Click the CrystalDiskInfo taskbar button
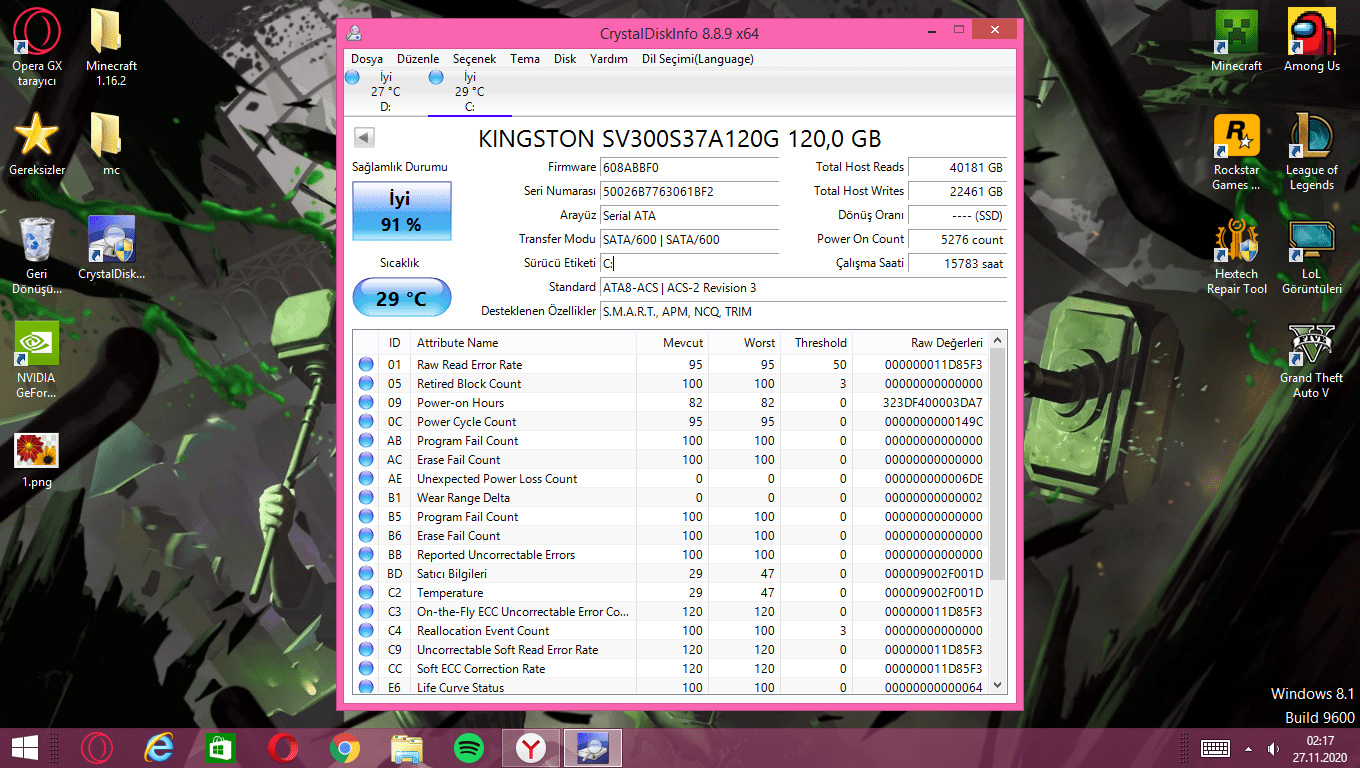This screenshot has height=768, width=1360. 593,748
